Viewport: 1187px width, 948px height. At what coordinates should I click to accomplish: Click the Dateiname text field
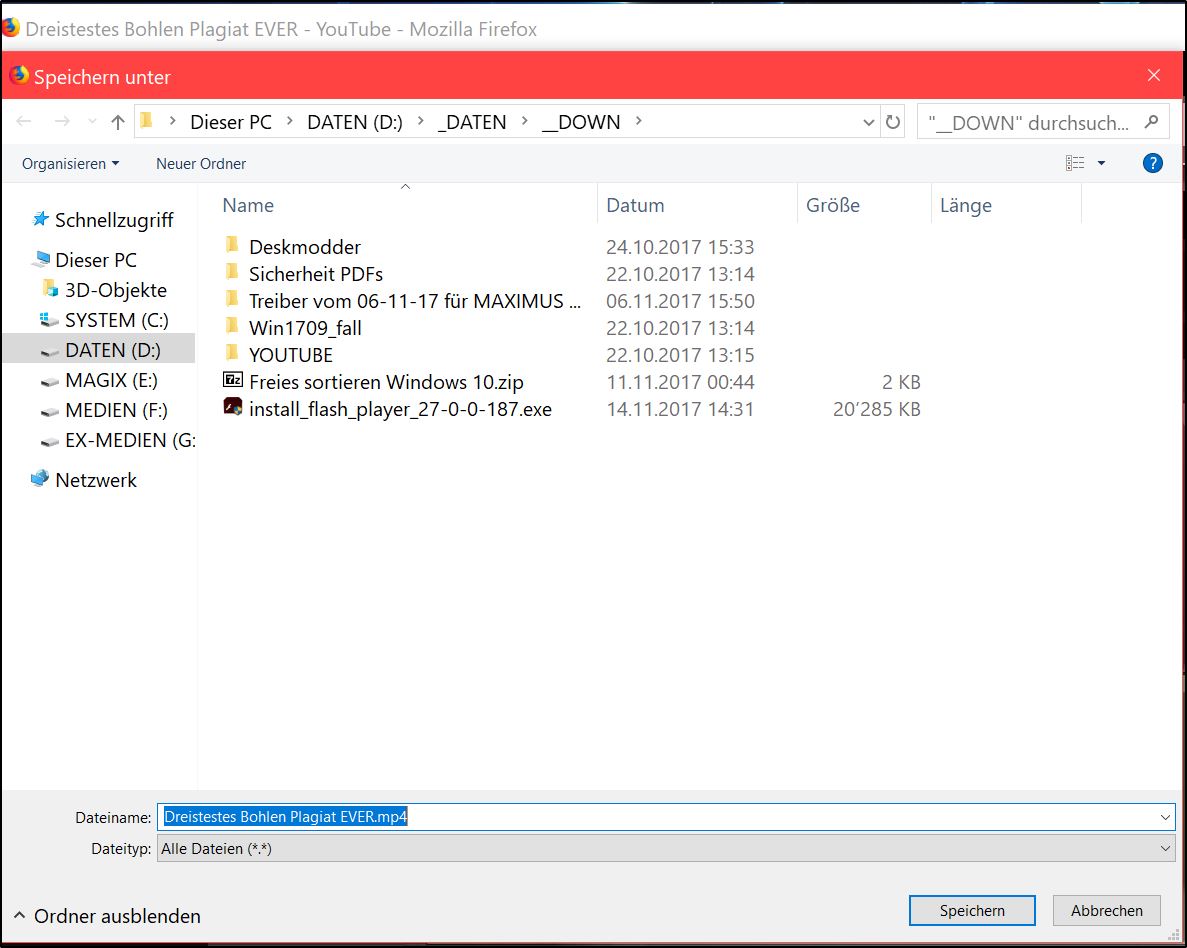pos(659,817)
